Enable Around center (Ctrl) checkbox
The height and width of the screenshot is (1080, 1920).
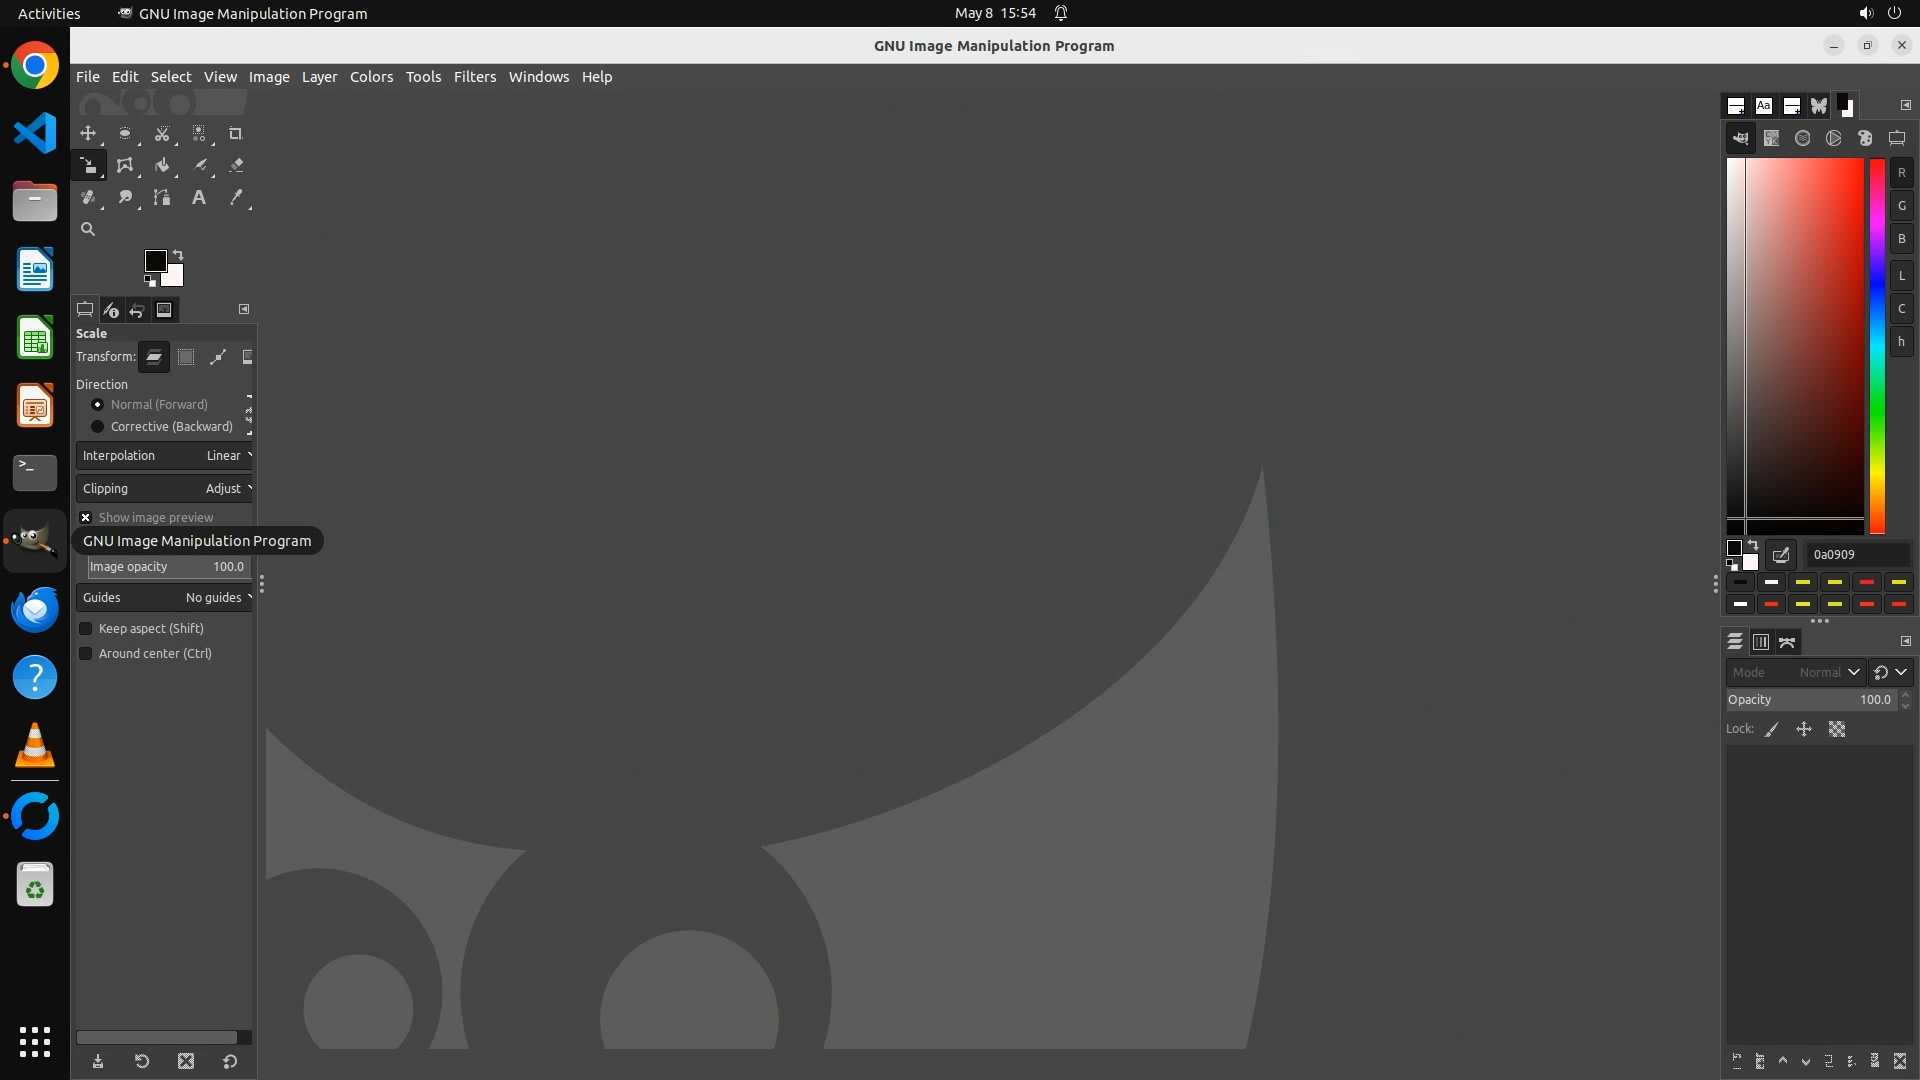pos(86,654)
